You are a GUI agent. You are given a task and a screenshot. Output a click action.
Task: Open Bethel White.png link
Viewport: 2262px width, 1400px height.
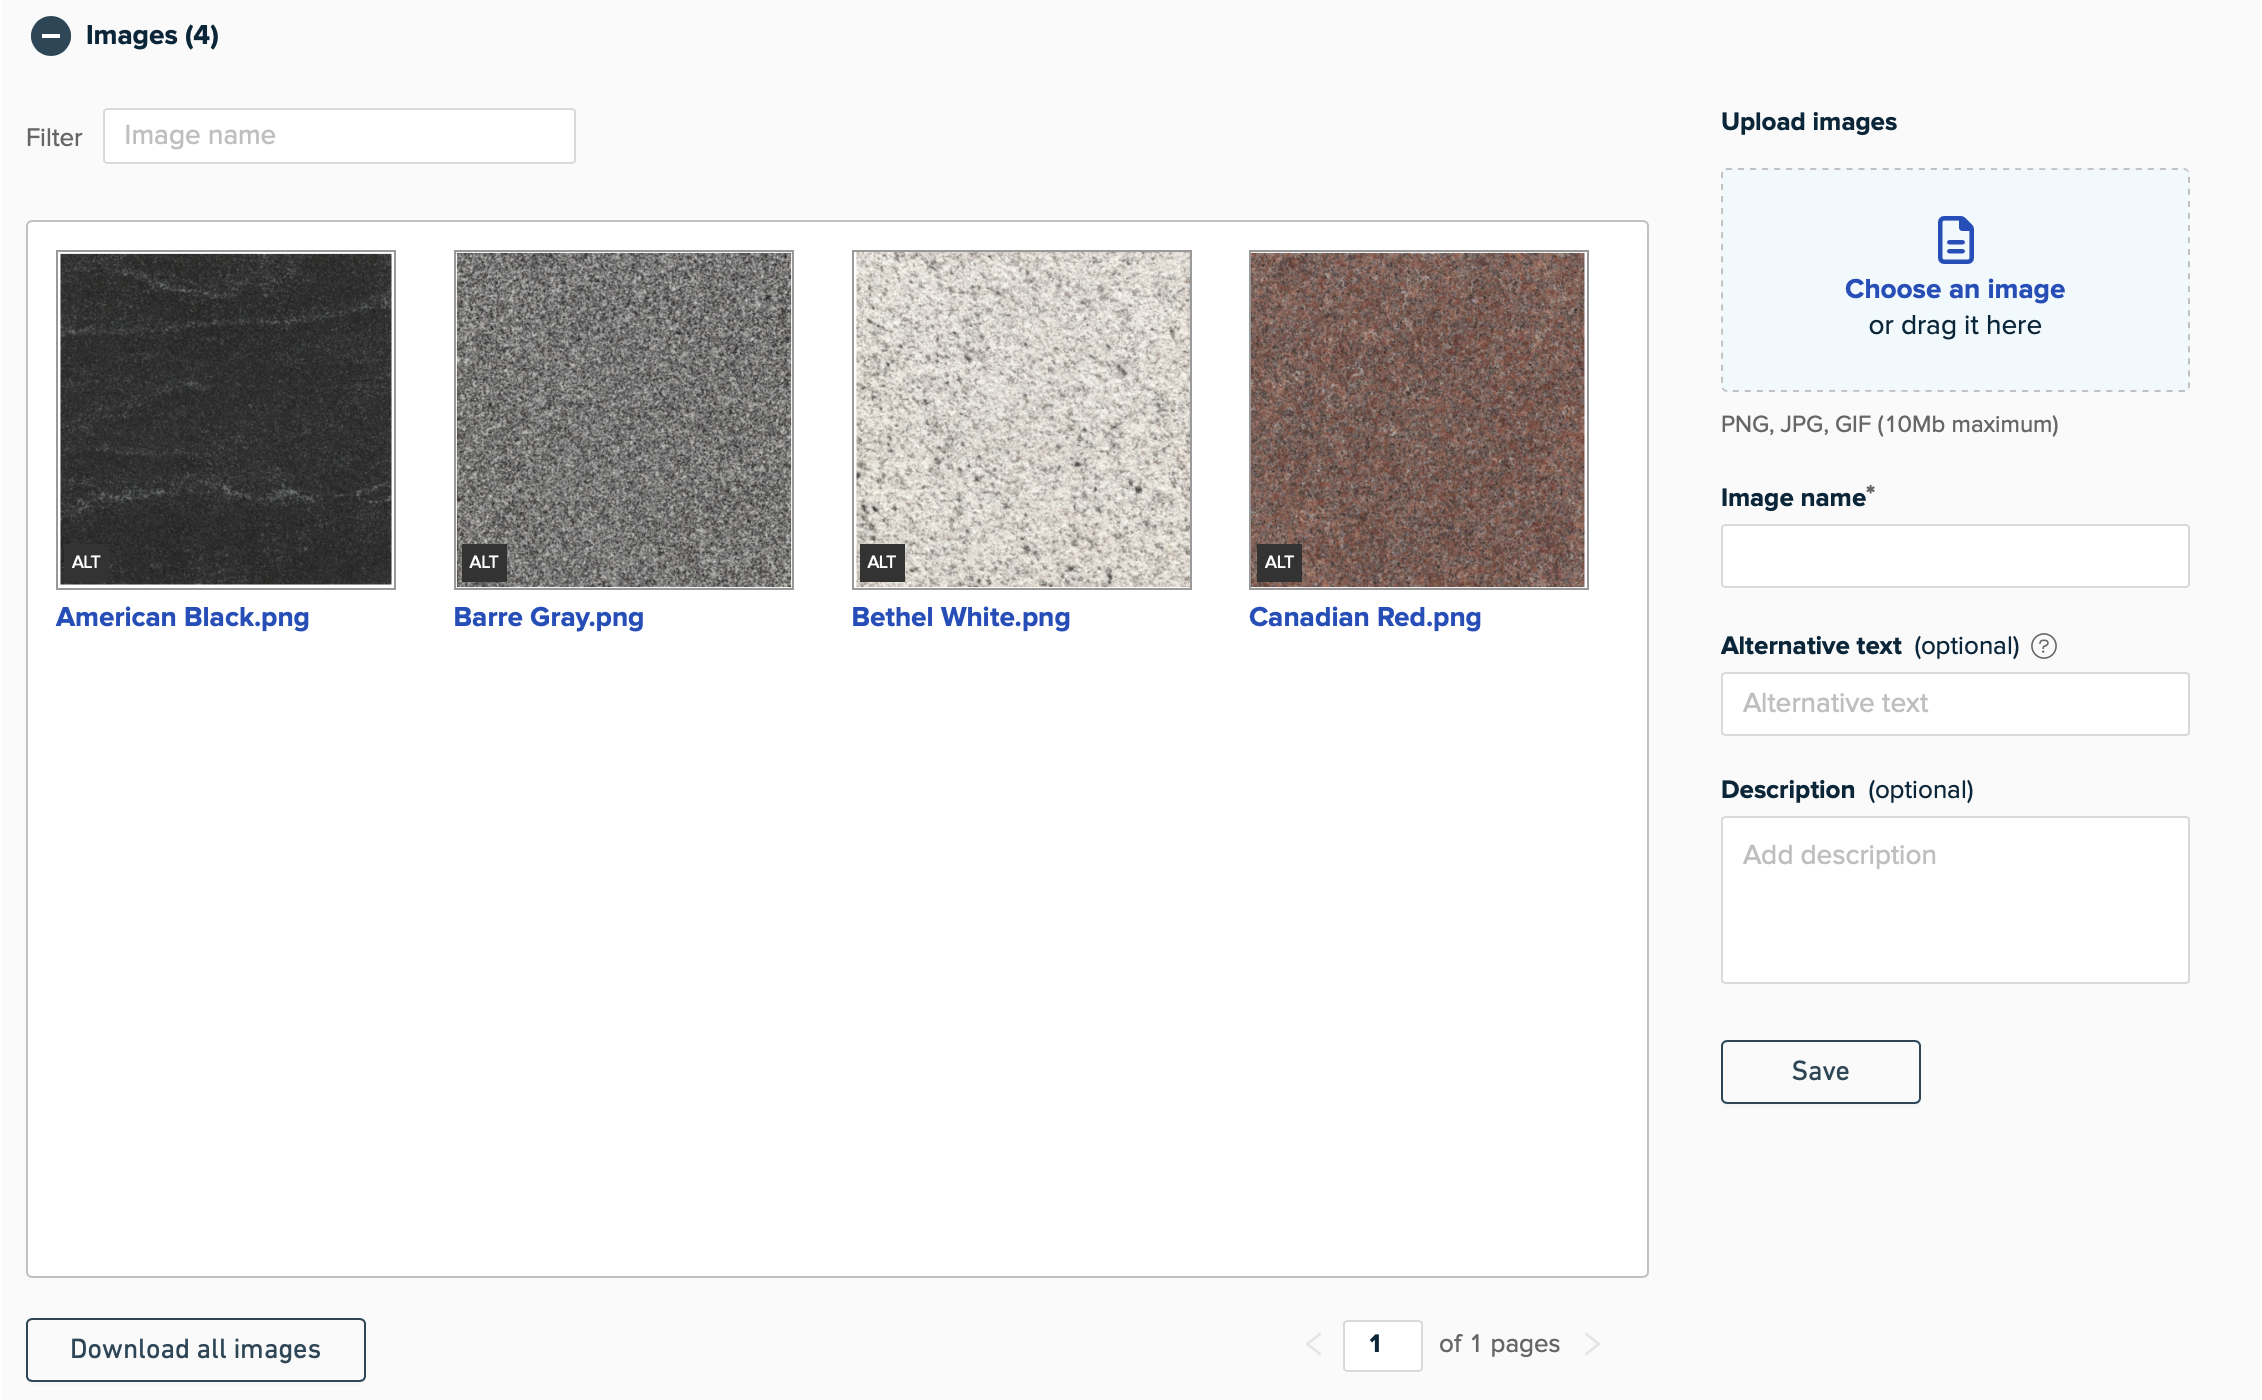point(961,617)
